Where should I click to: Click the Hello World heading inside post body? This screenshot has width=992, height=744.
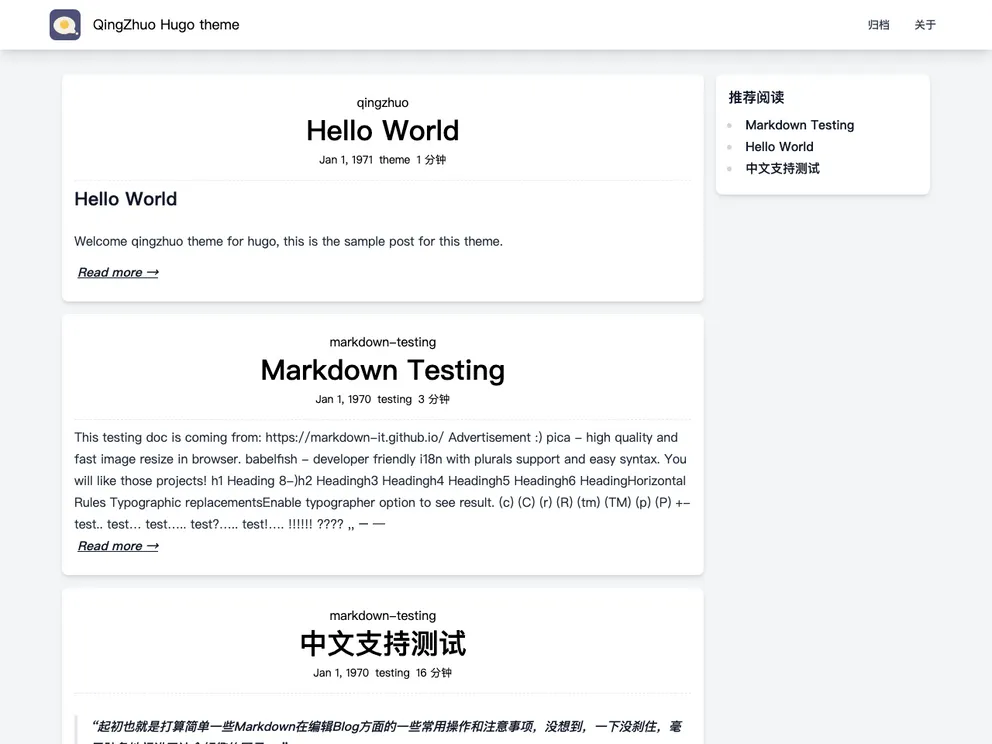[125, 199]
